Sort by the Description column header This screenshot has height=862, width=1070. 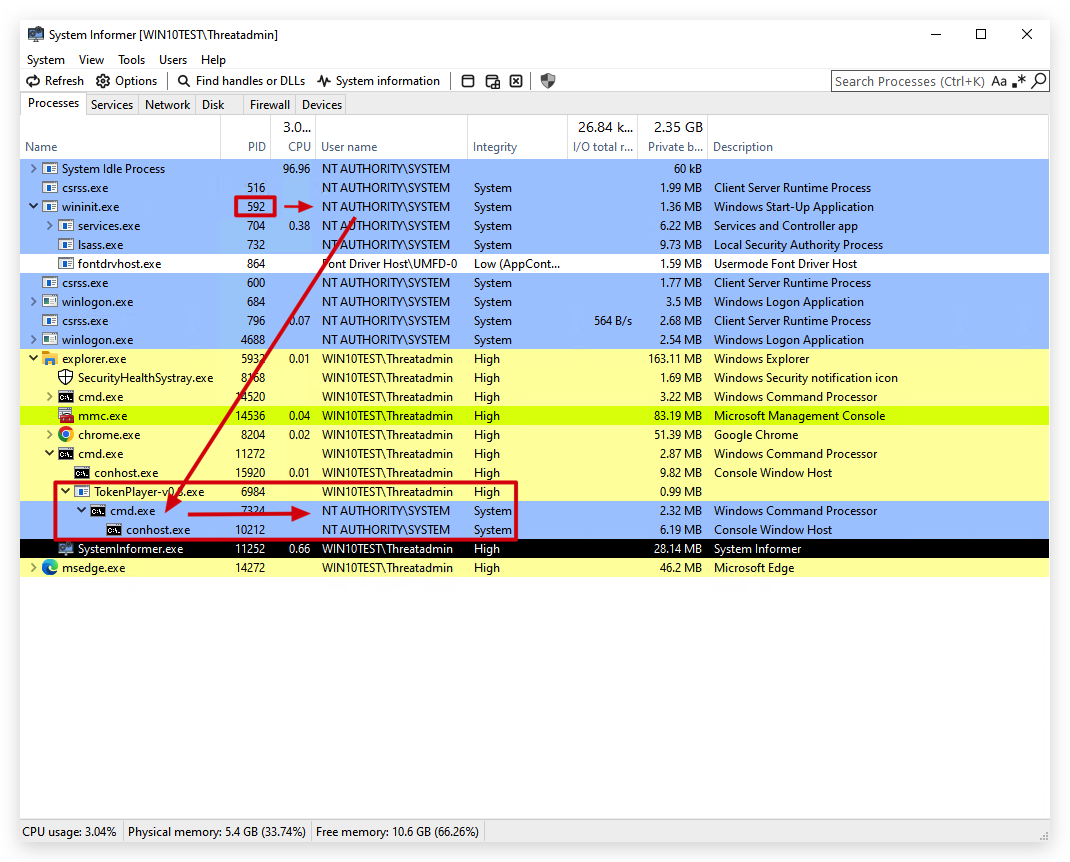click(878, 147)
